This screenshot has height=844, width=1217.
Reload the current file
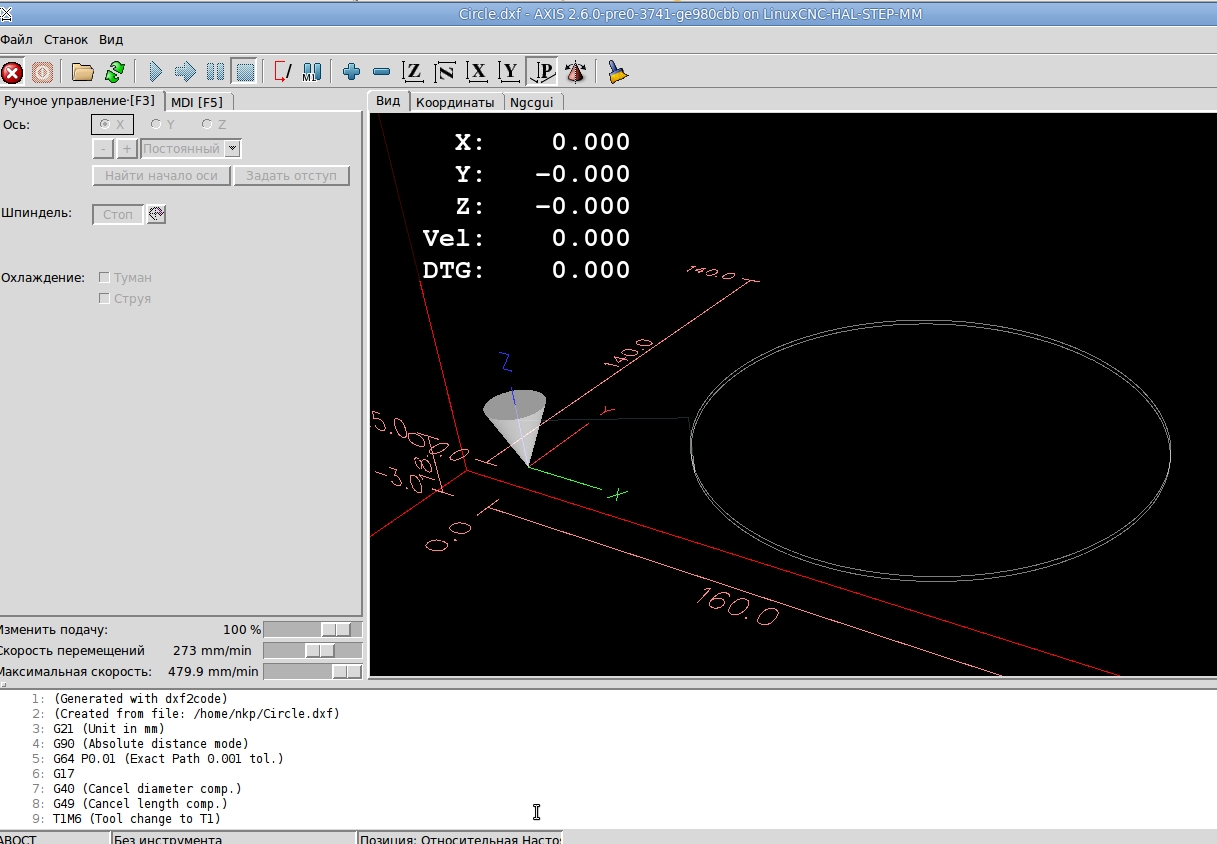pos(114,72)
